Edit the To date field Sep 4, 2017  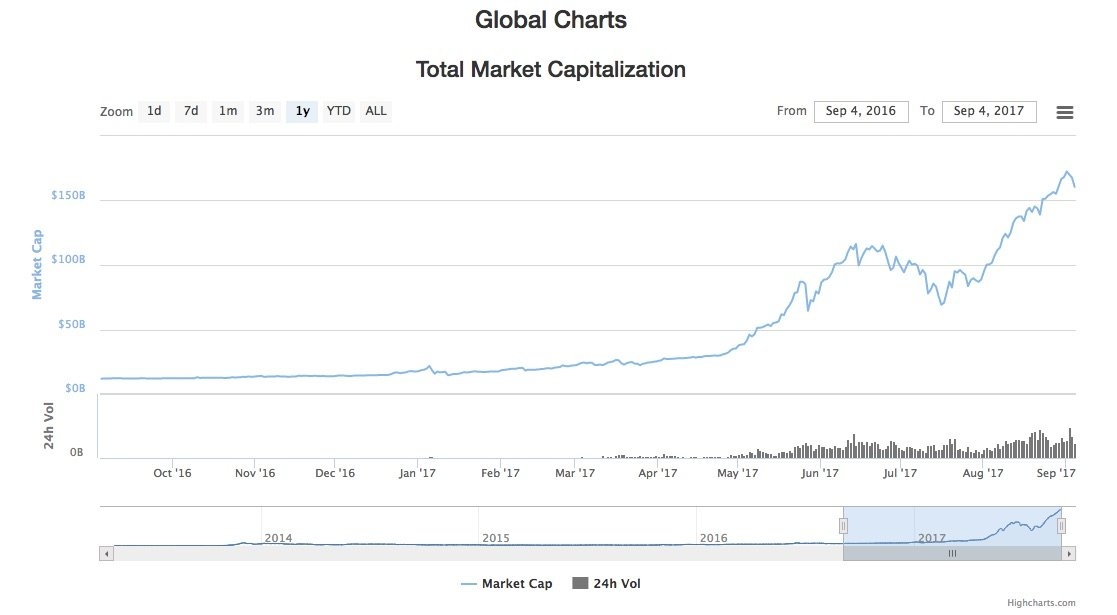coord(989,111)
